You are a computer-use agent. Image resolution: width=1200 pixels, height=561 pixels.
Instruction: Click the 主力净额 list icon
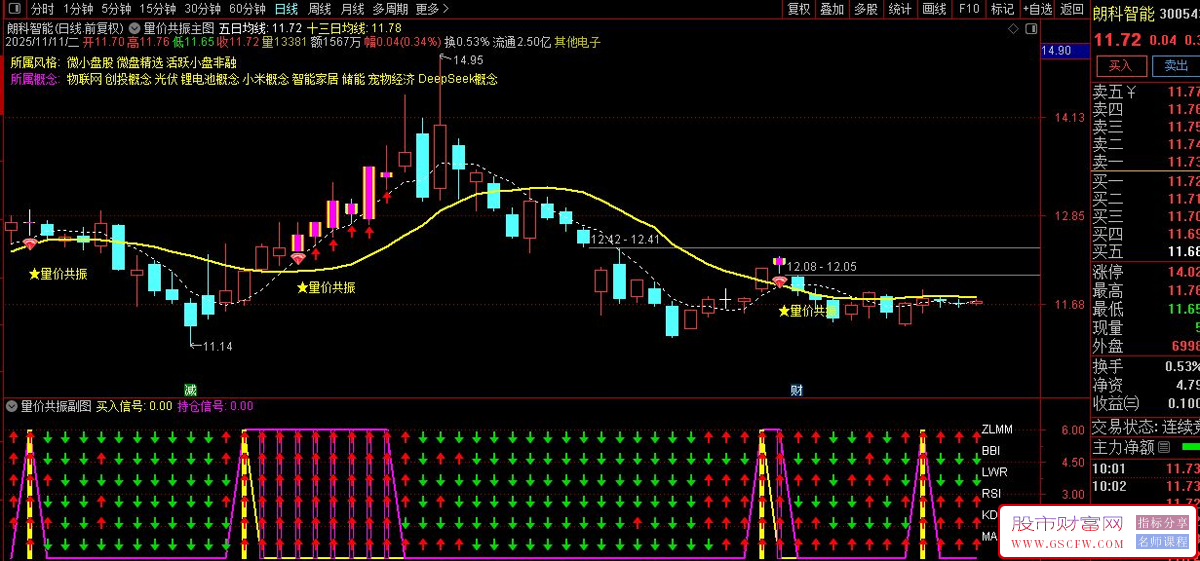1164,448
